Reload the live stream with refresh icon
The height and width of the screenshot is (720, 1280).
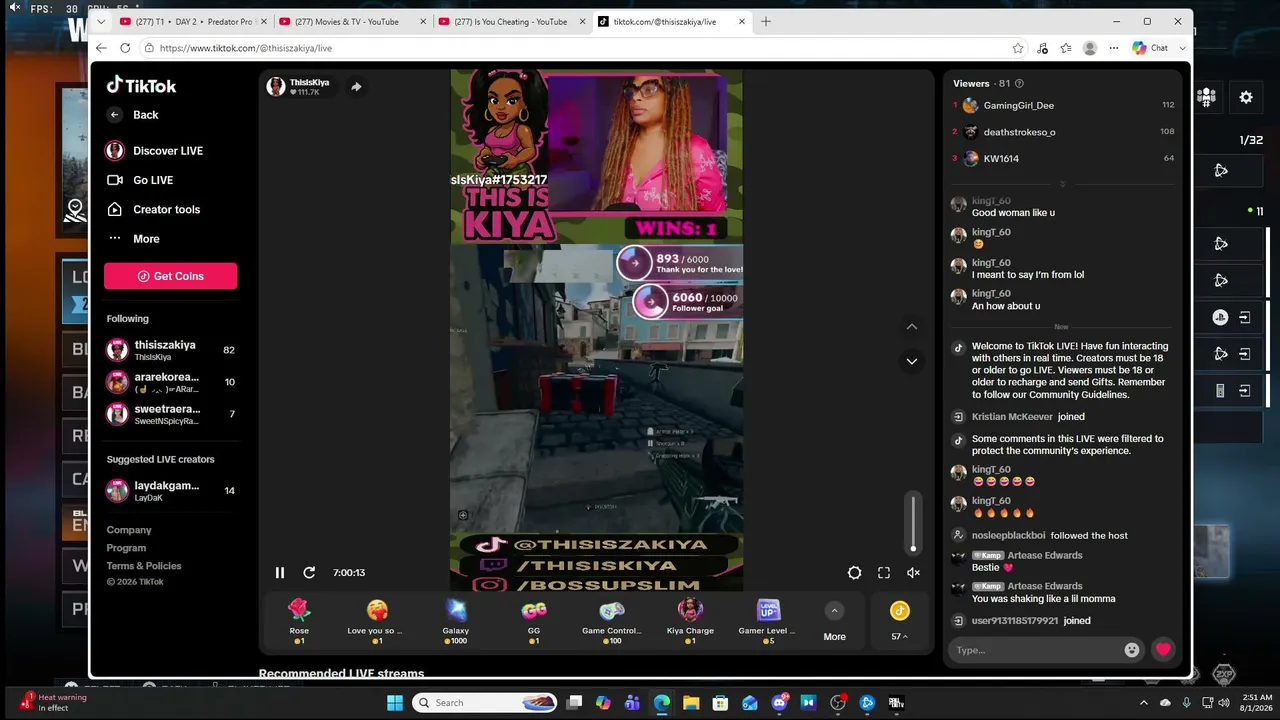click(x=309, y=573)
